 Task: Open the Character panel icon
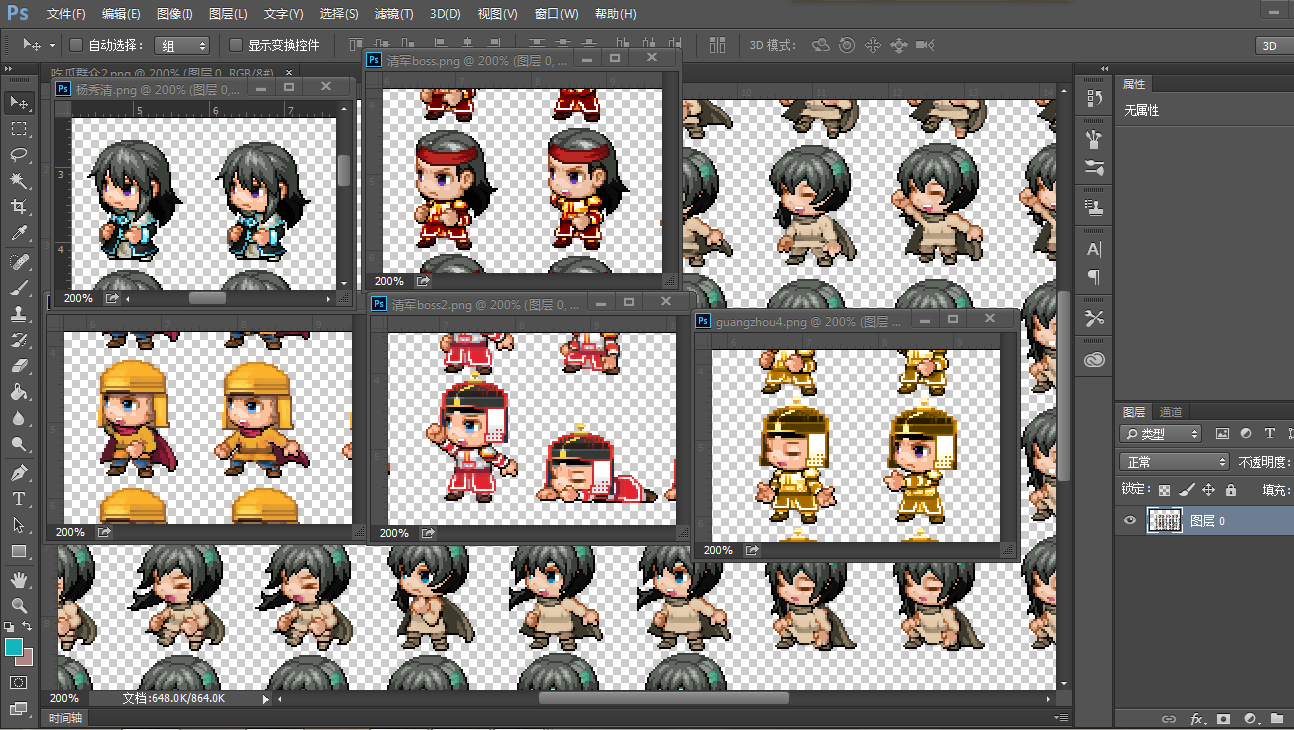point(1094,249)
